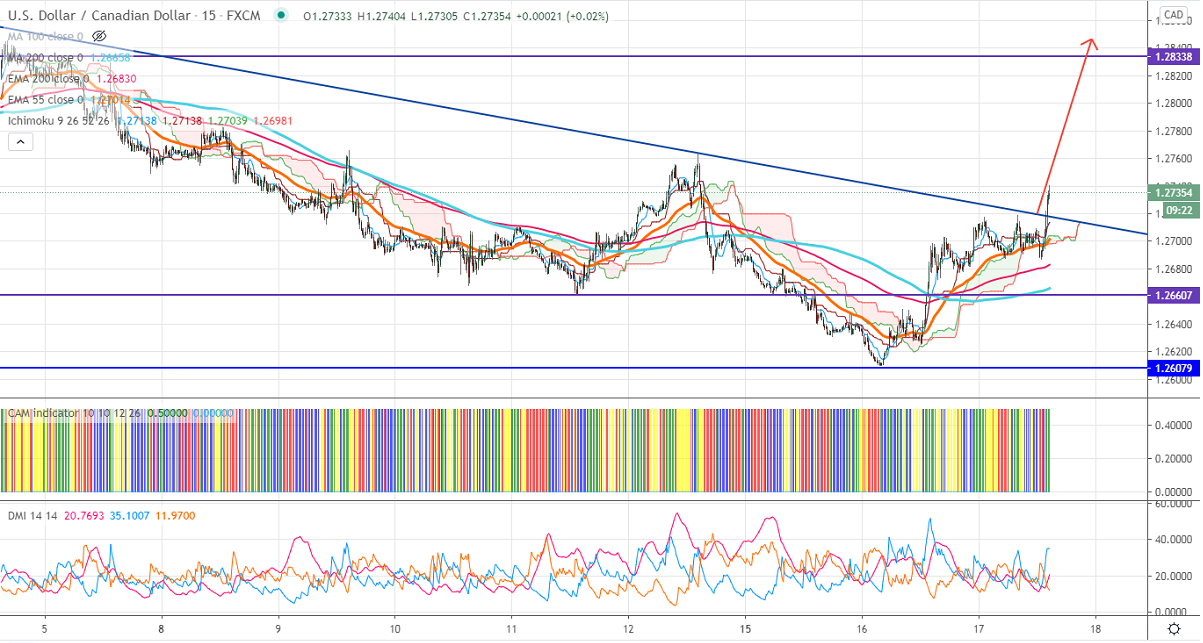The image size is (1203, 643).
Task: Click date label 16 on time axis
Action: [861, 630]
